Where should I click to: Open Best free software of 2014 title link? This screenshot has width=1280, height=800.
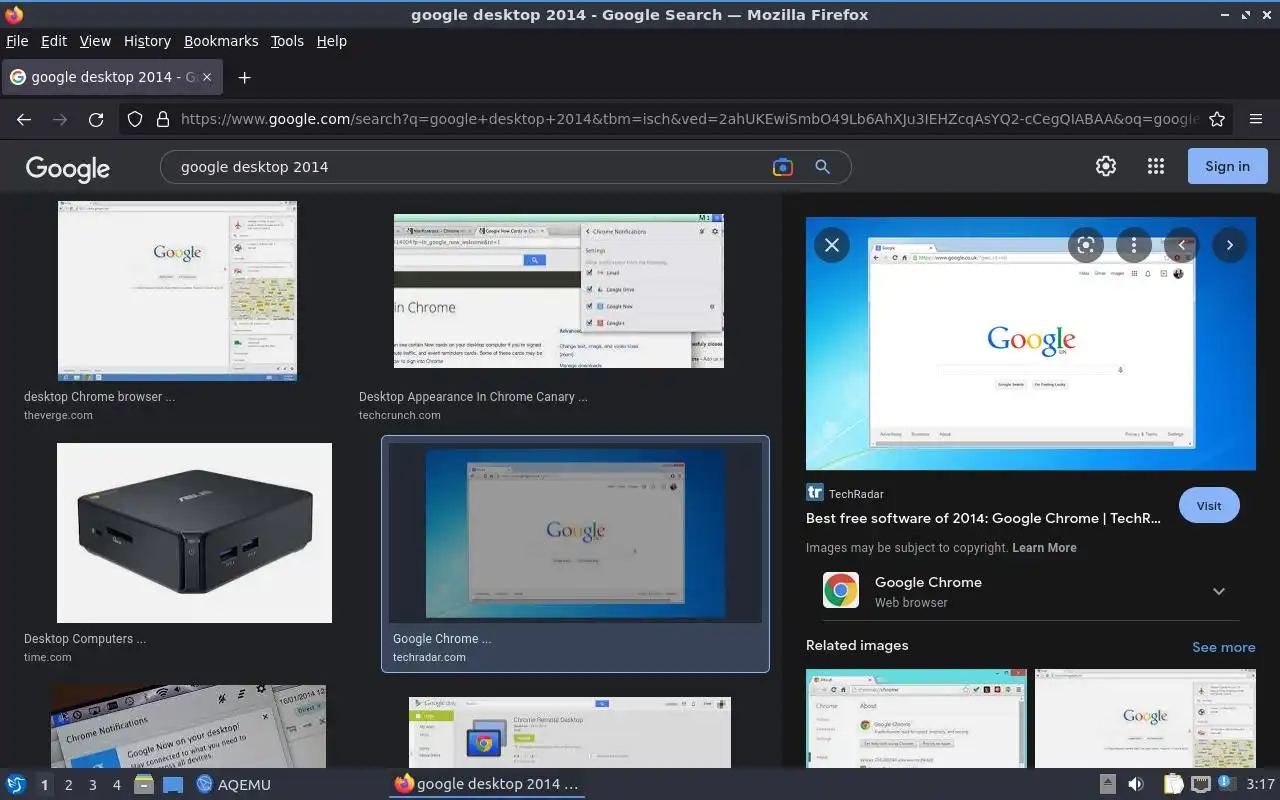click(x=983, y=518)
